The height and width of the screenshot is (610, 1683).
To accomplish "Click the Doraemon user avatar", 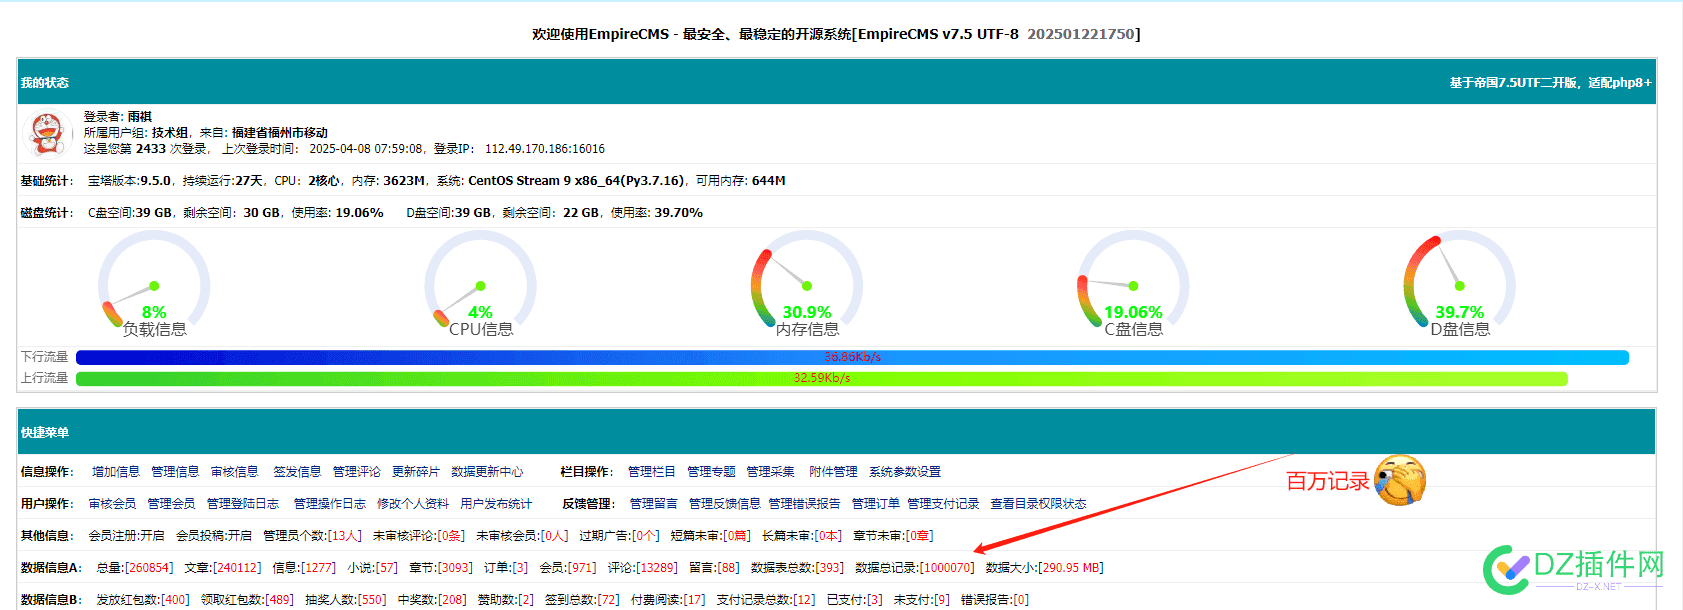I will point(46,134).
